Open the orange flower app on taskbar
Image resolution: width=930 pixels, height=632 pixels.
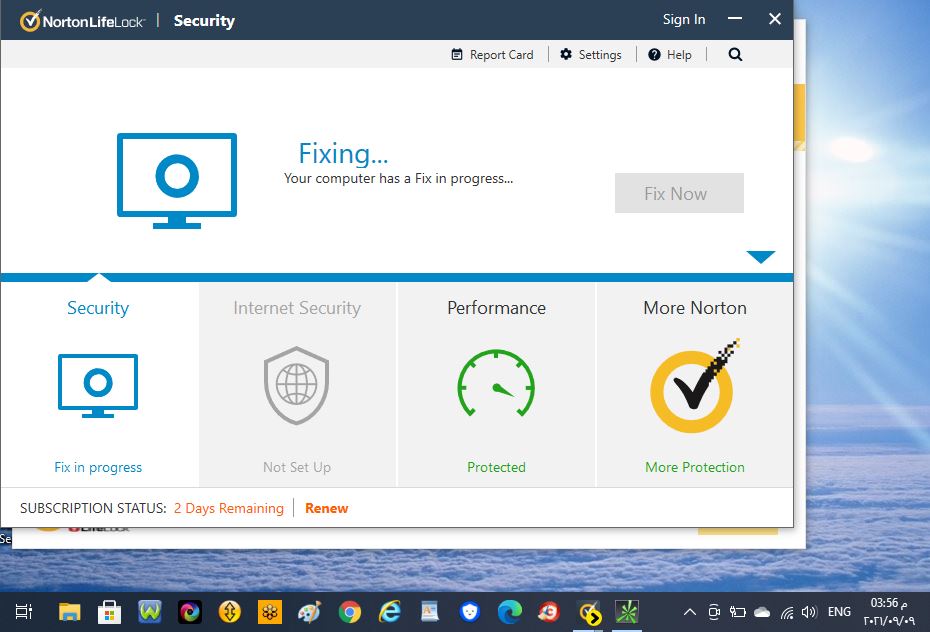[270, 612]
